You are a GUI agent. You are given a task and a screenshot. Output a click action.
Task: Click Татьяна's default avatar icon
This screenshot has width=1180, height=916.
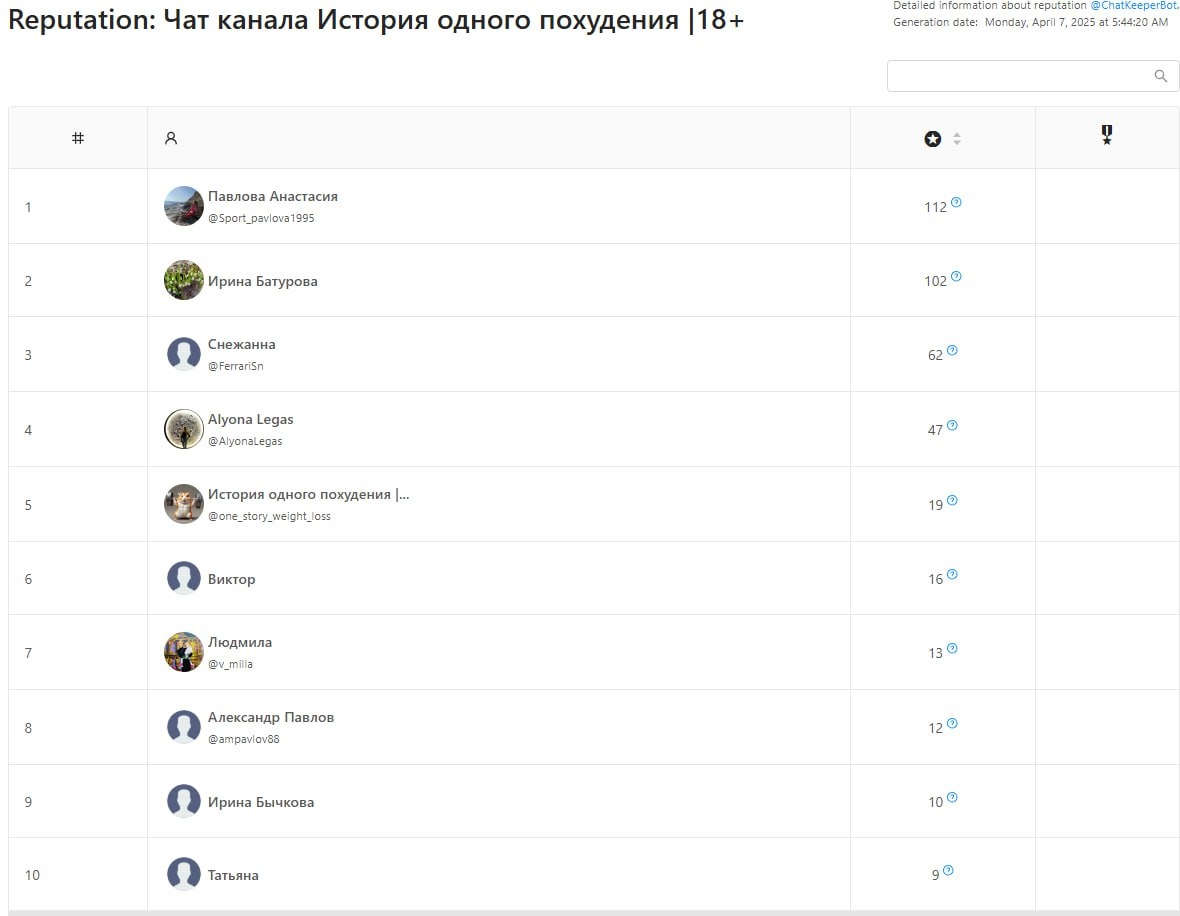(x=184, y=874)
